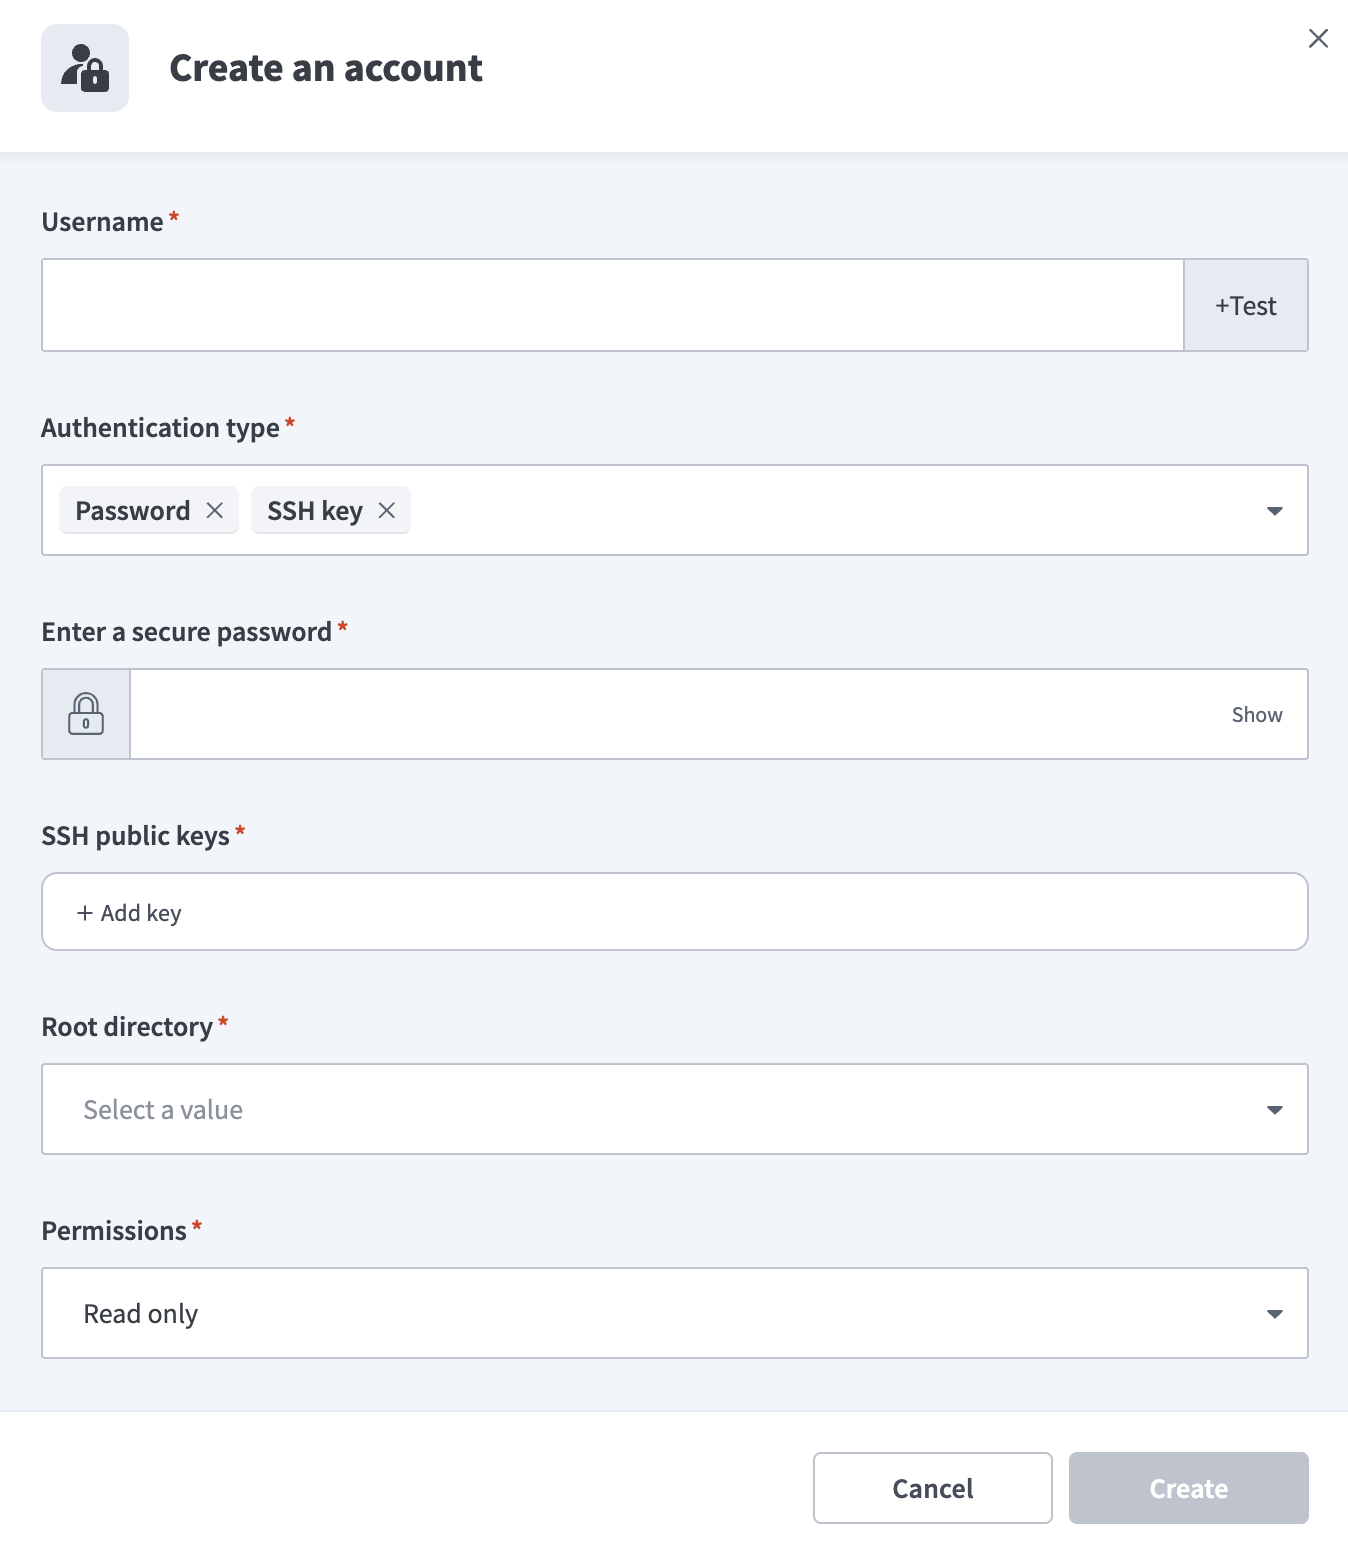Click the account lock icon in header
1348x1548 pixels.
[85, 68]
